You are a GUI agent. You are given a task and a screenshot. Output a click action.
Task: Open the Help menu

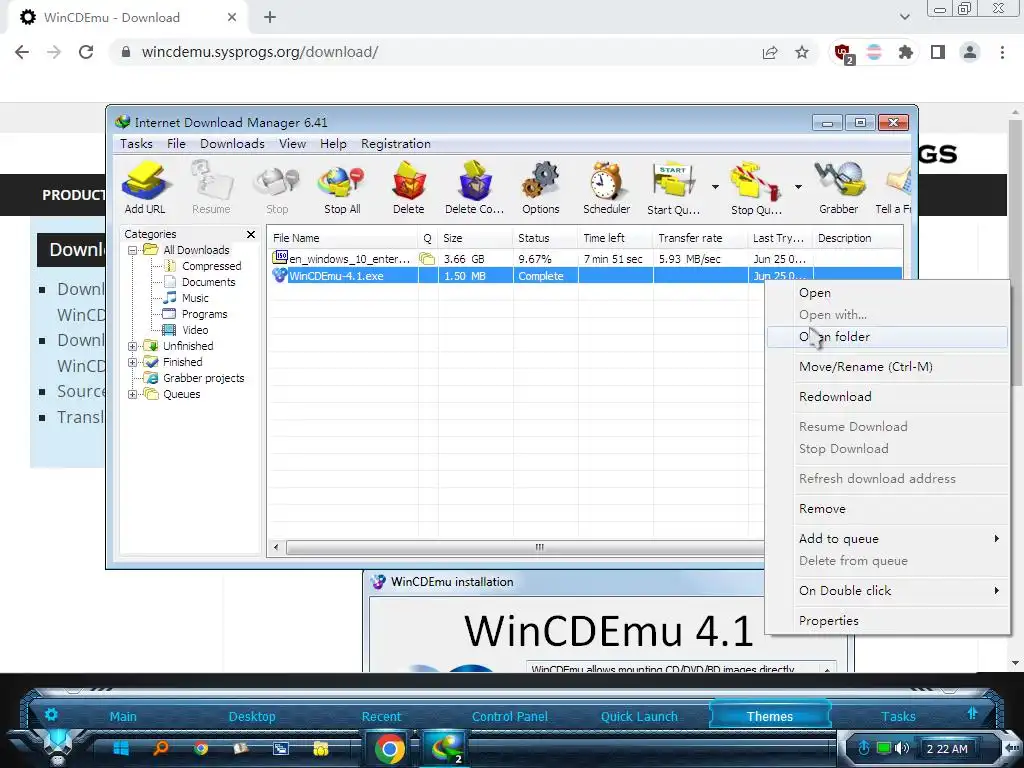click(x=333, y=144)
